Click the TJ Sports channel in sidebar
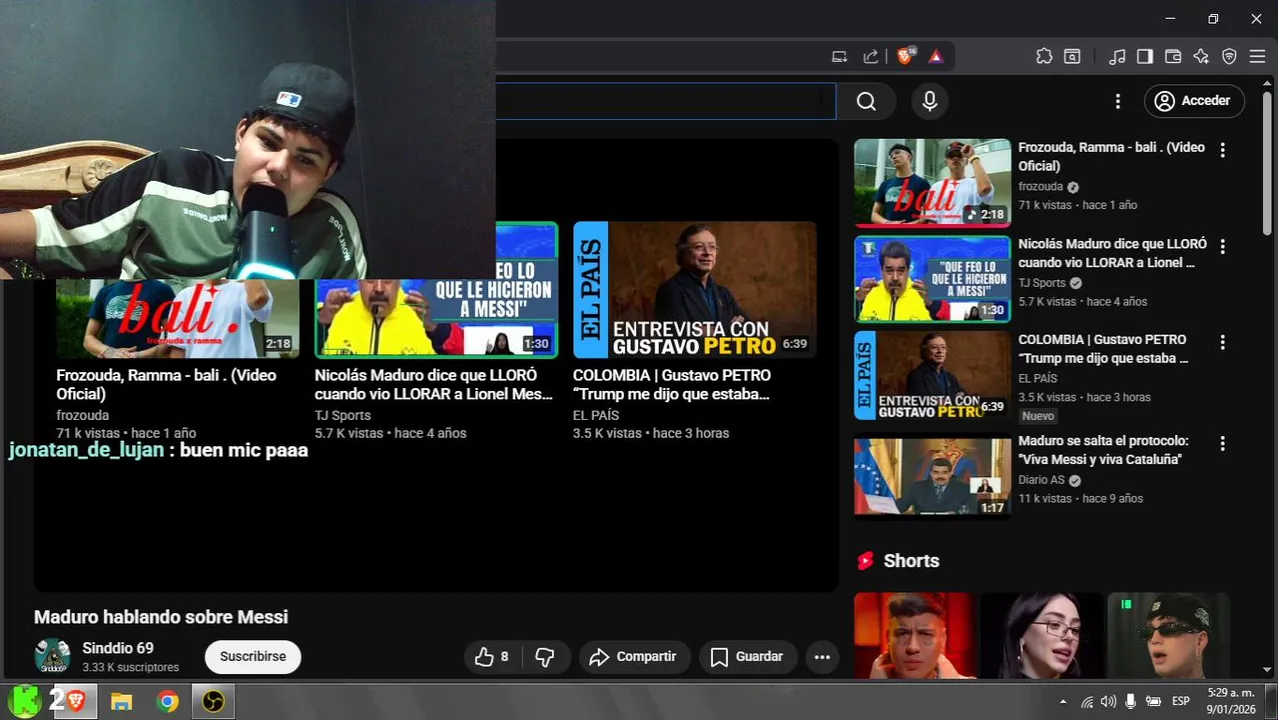The image size is (1278, 720). [x=1042, y=283]
